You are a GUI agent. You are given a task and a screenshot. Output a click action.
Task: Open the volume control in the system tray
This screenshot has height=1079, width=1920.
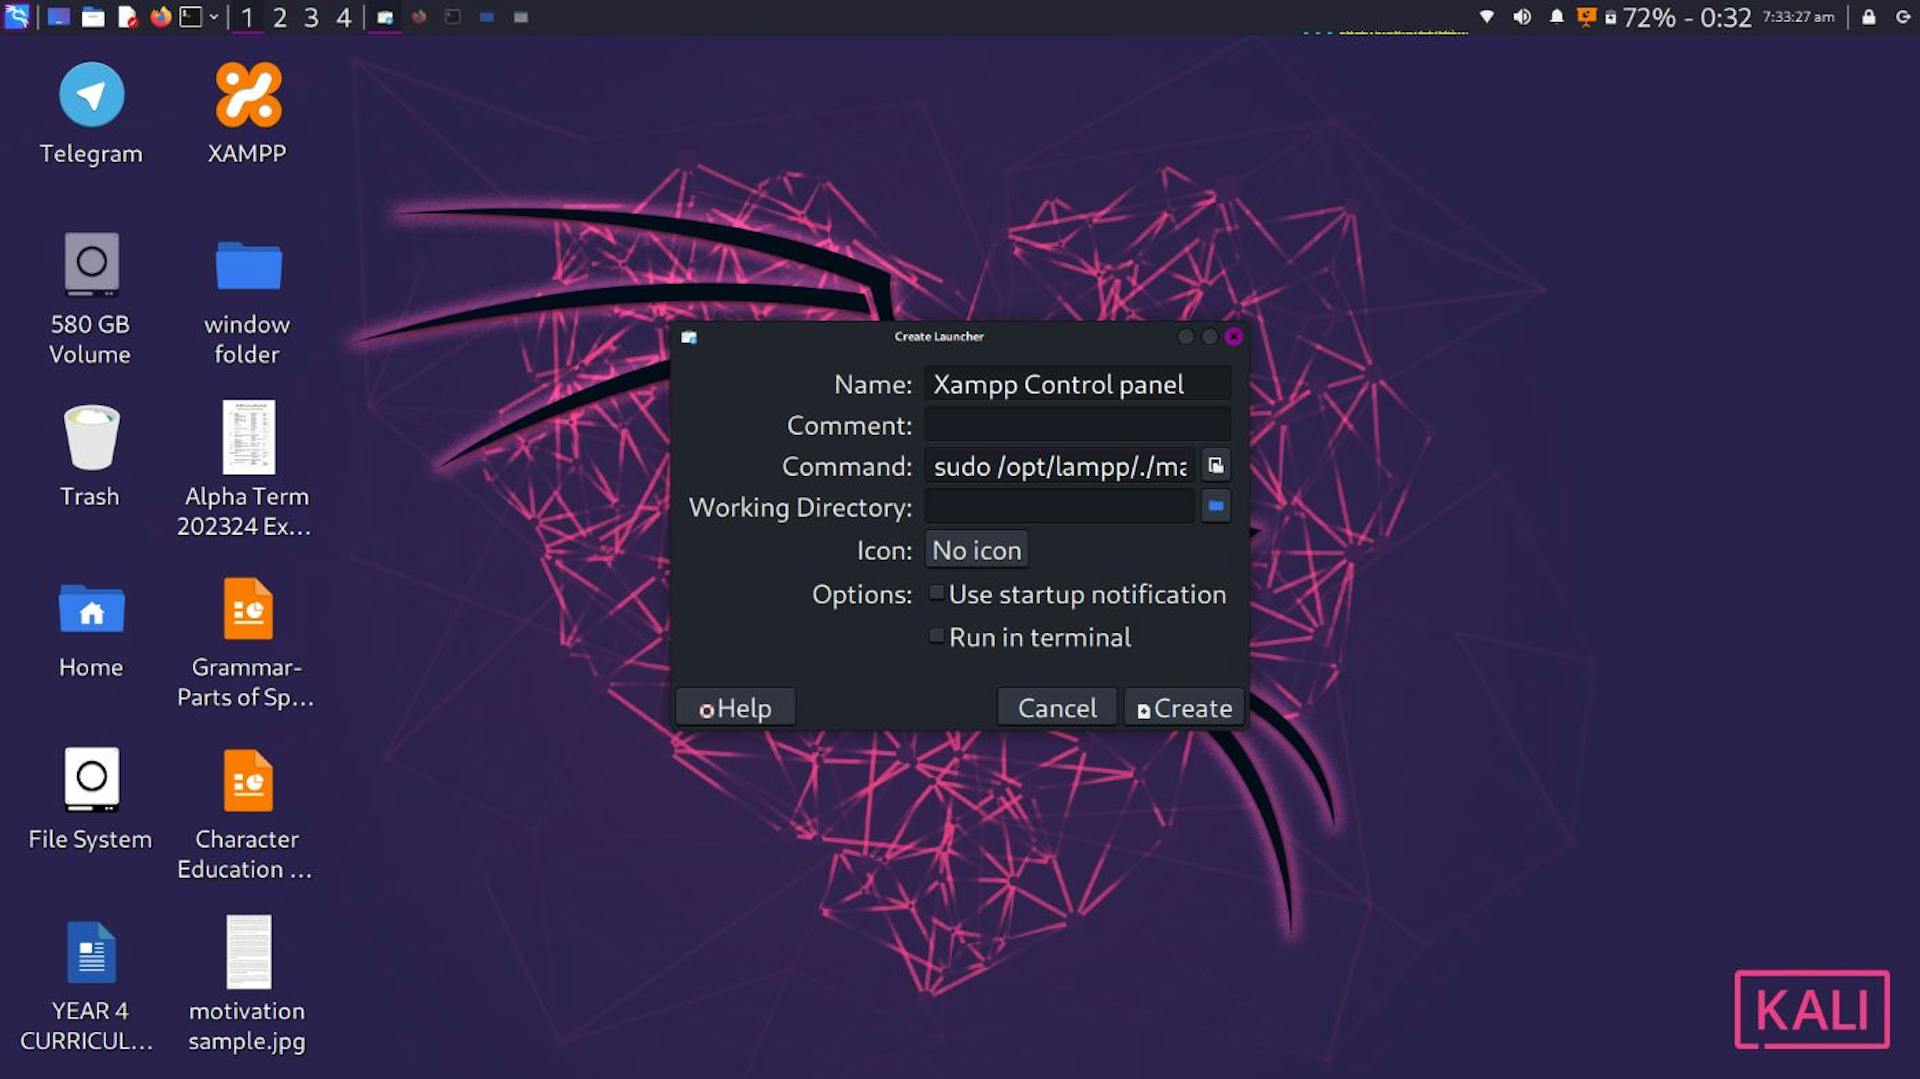[1521, 16]
